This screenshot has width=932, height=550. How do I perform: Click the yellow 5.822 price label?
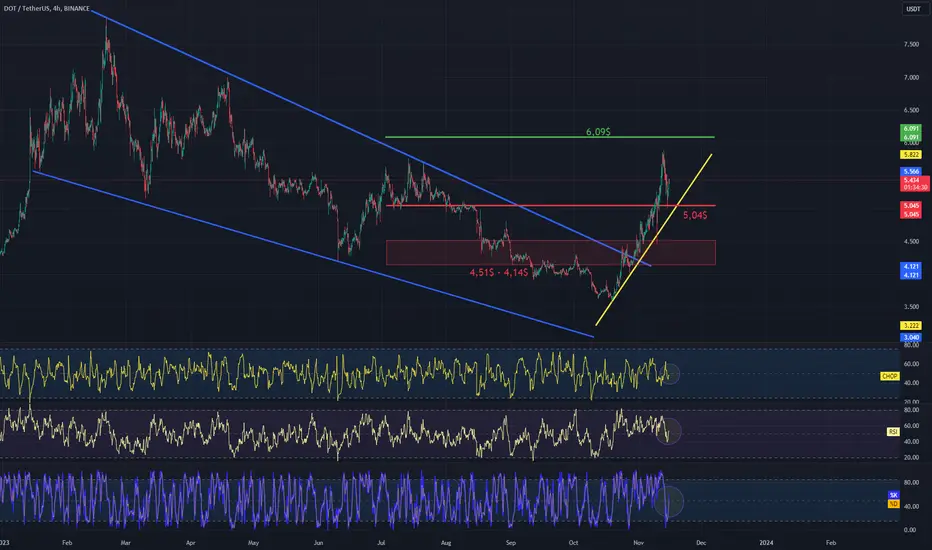[911, 155]
